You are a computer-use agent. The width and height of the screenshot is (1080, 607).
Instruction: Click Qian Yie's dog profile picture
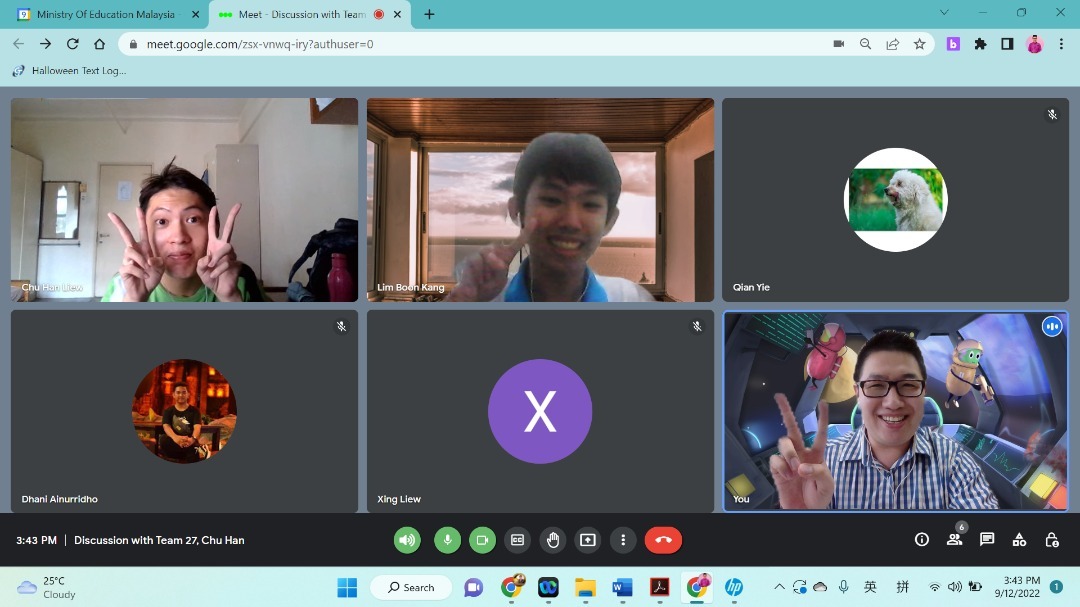point(895,200)
